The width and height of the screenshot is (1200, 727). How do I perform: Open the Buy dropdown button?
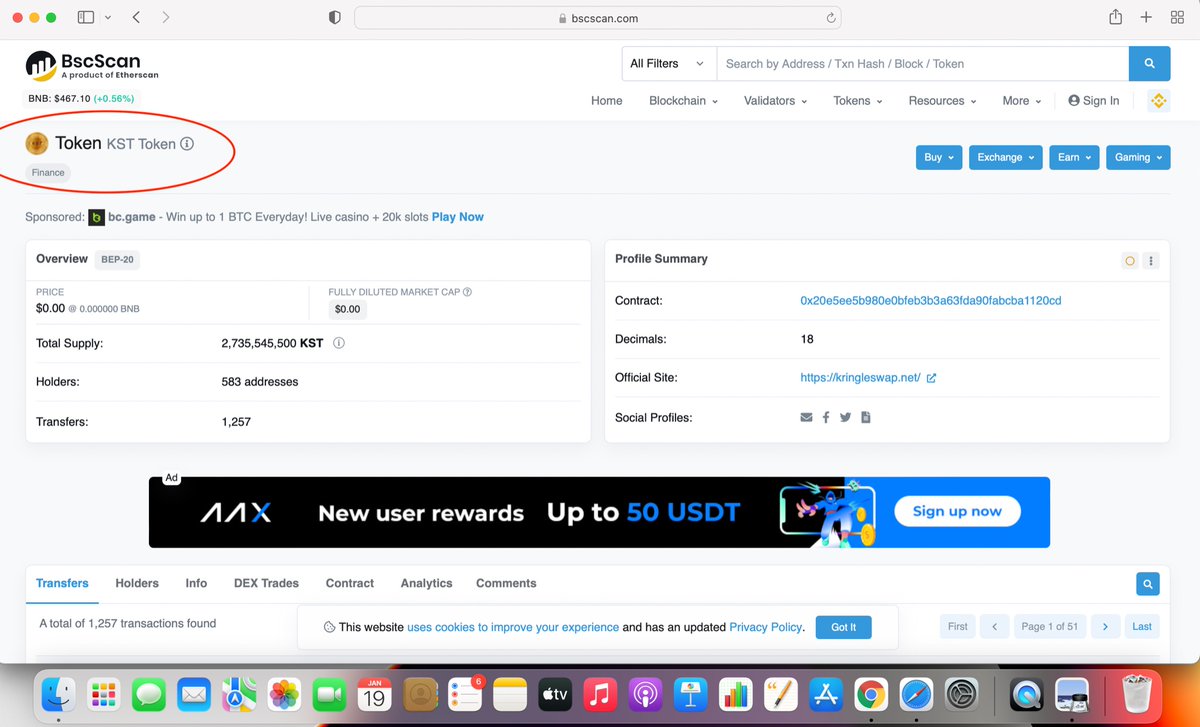click(939, 157)
